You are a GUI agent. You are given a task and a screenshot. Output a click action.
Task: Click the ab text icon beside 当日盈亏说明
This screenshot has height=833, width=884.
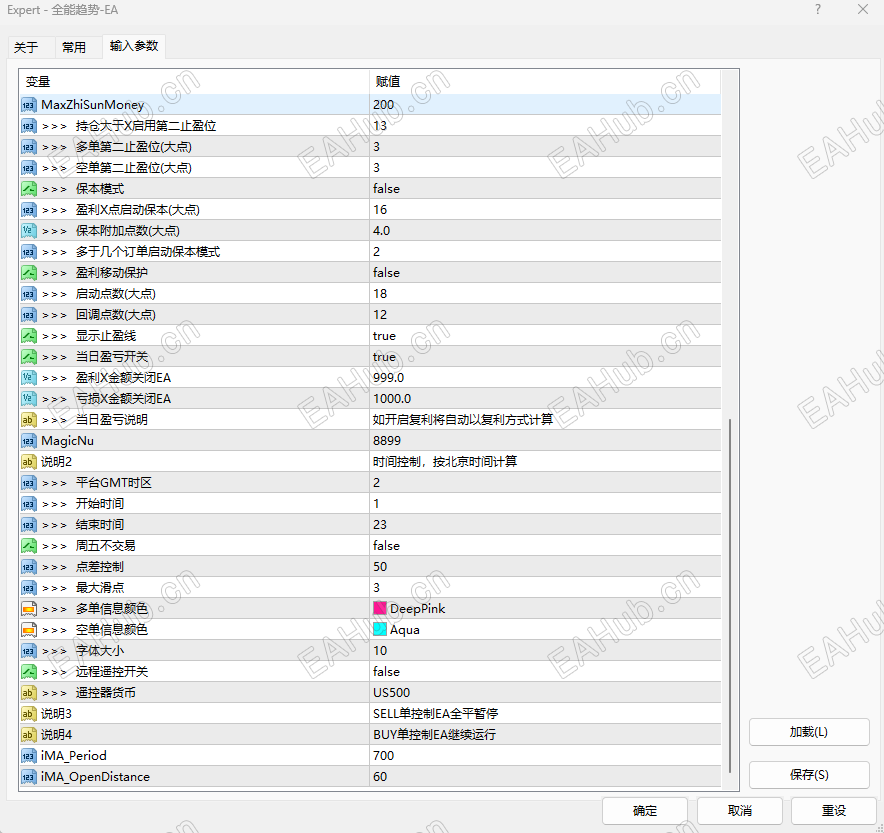(27, 419)
